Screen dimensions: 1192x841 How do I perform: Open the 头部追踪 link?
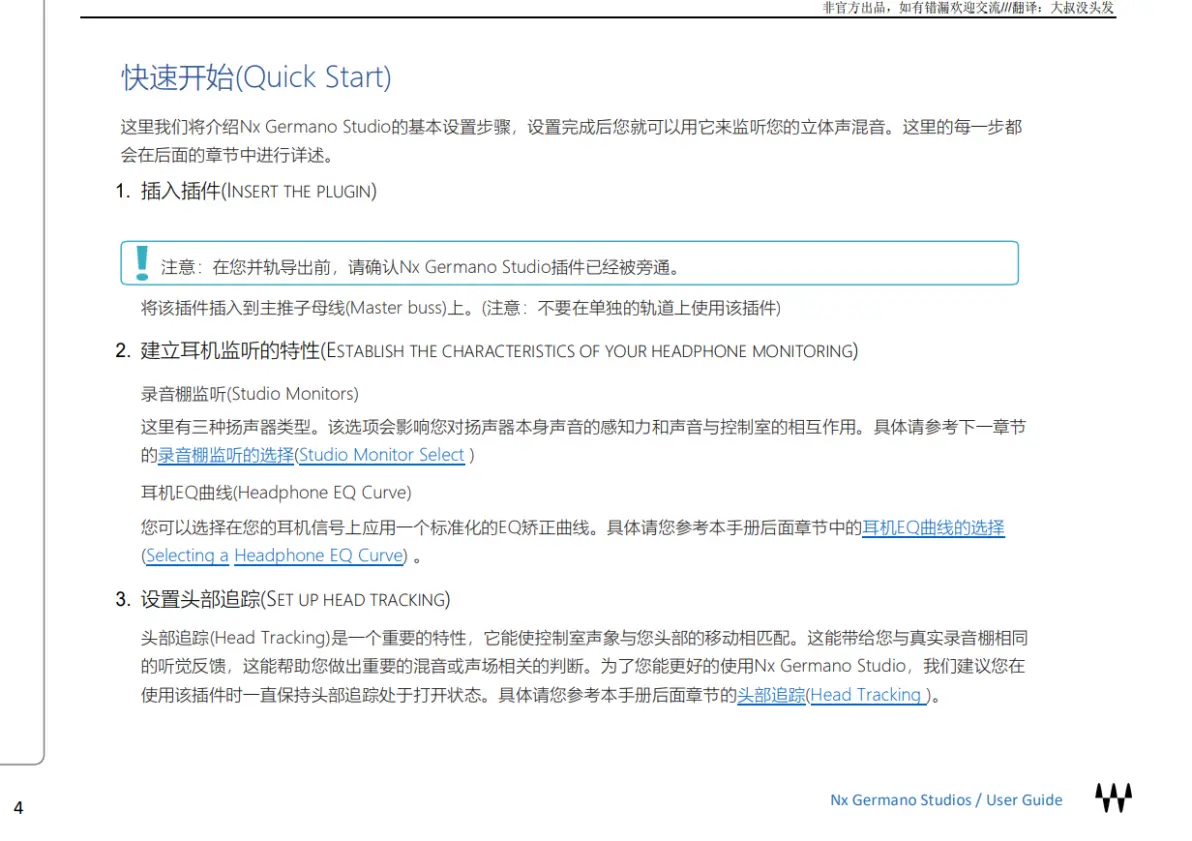771,695
